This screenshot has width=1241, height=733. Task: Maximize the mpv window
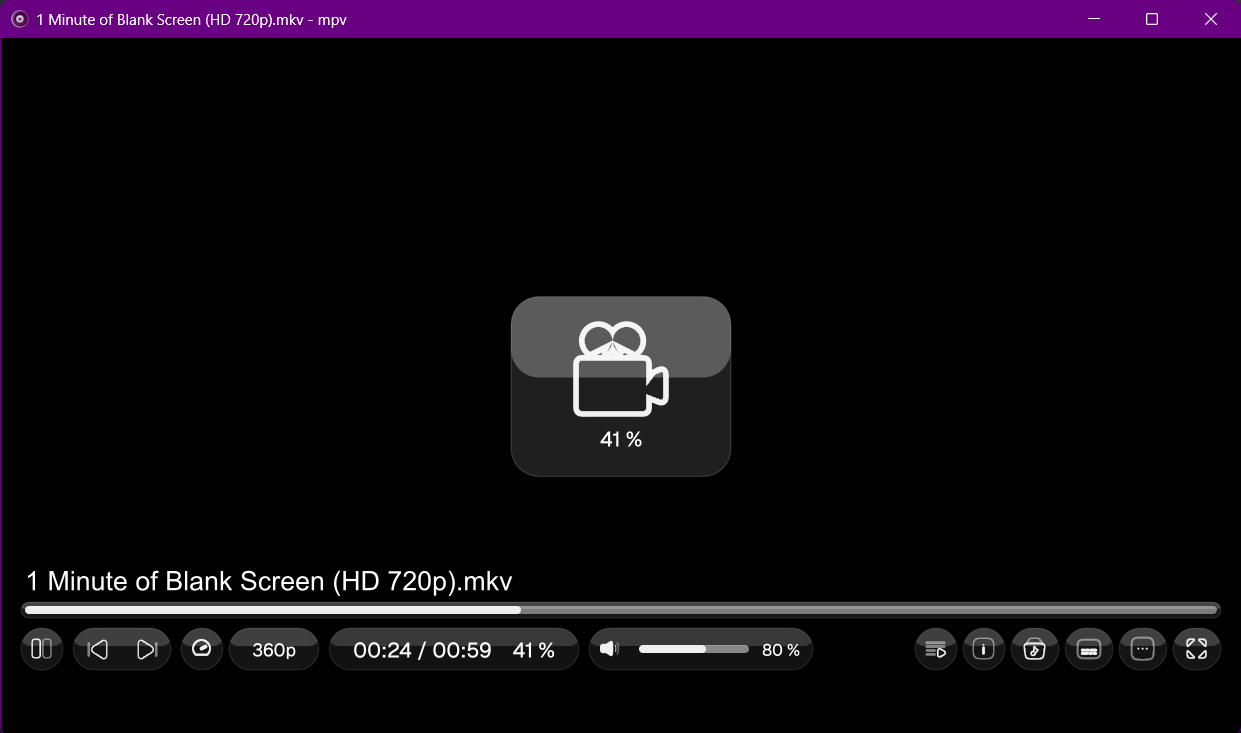1152,19
